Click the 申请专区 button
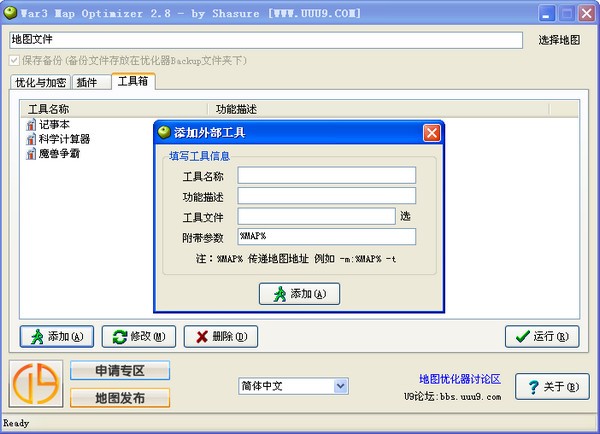The width and height of the screenshot is (600, 434). click(120, 370)
